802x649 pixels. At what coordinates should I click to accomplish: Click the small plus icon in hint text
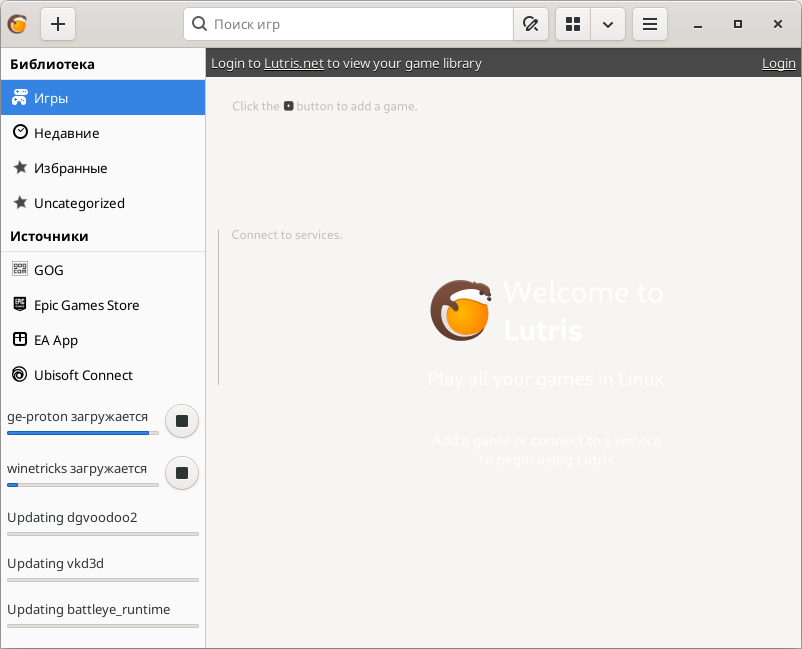click(288, 106)
